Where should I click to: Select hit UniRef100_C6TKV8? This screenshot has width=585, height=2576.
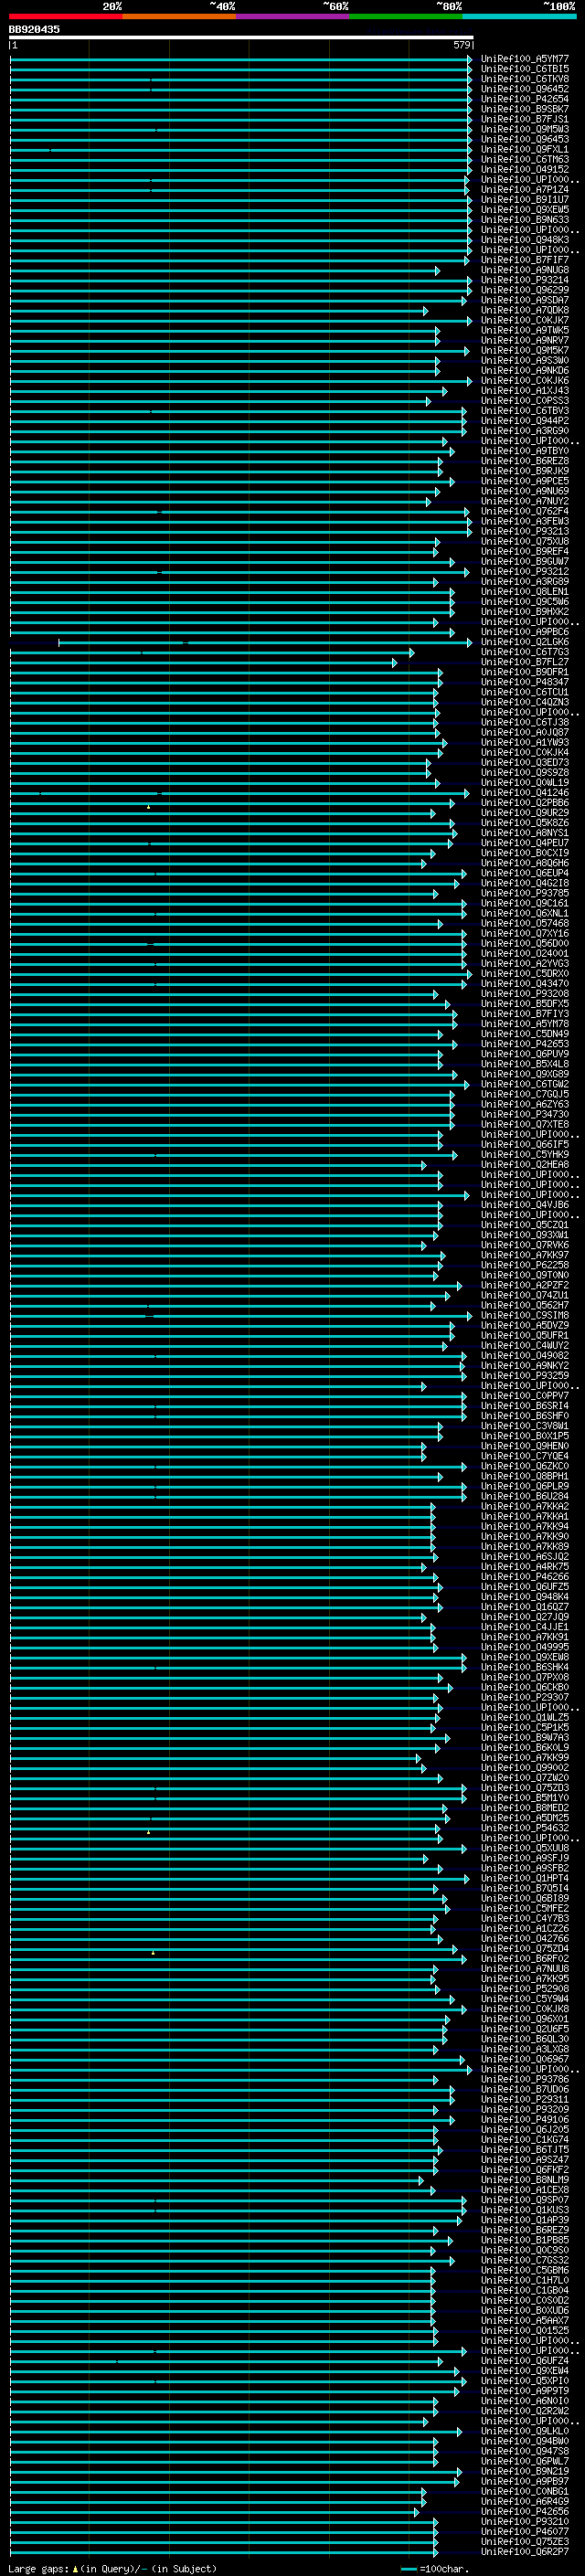525,79
